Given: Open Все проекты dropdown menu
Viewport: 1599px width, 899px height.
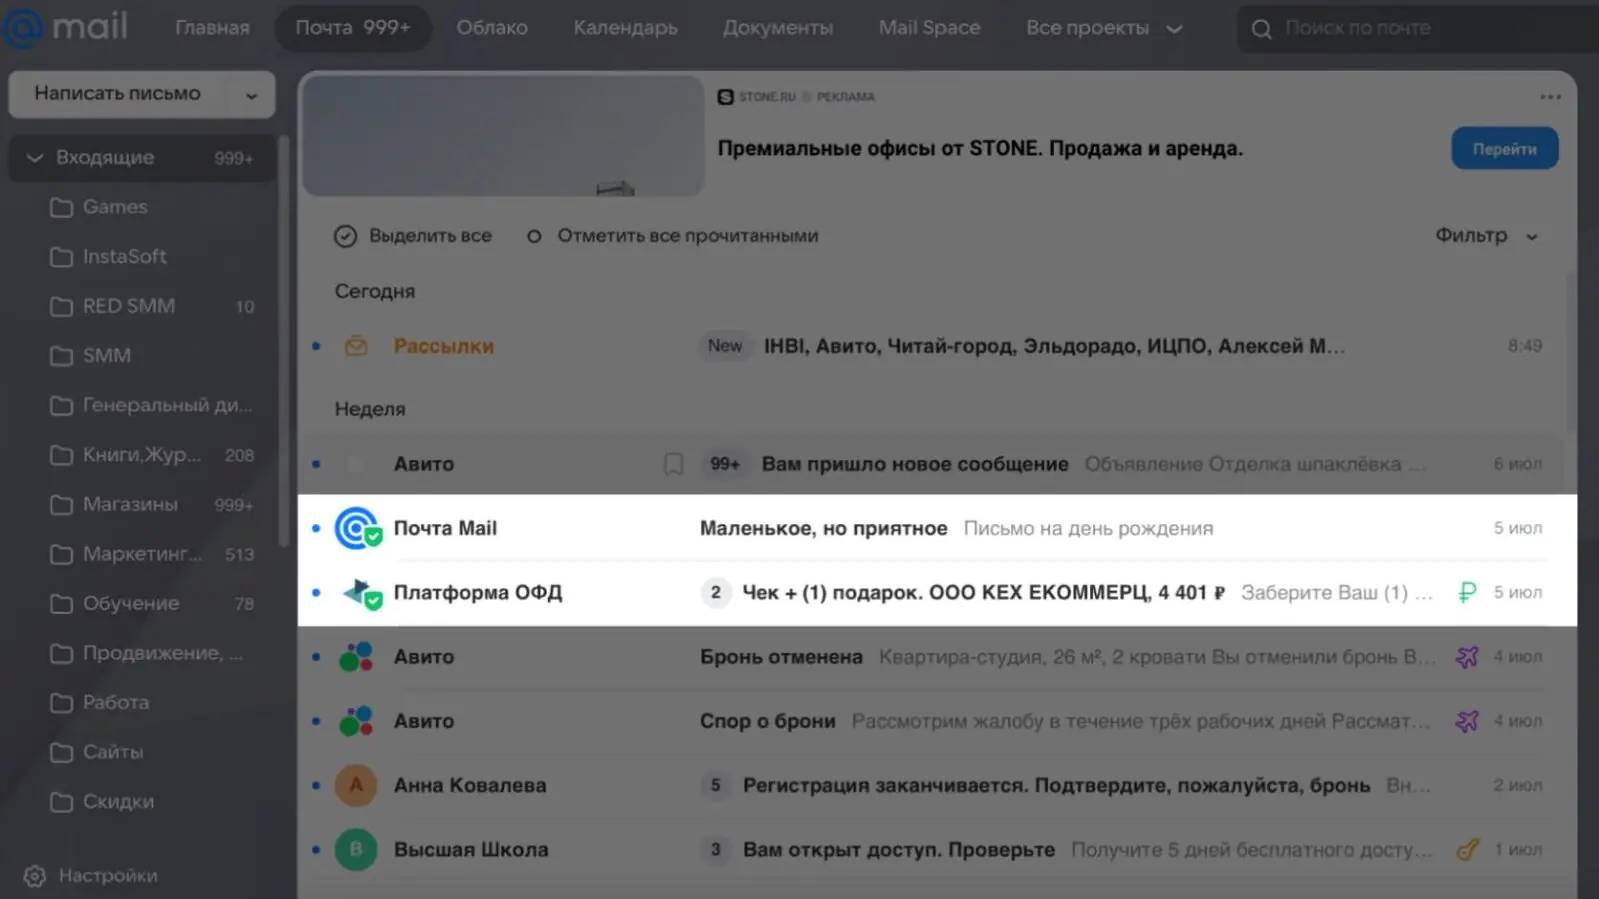Looking at the screenshot, I should [1103, 28].
